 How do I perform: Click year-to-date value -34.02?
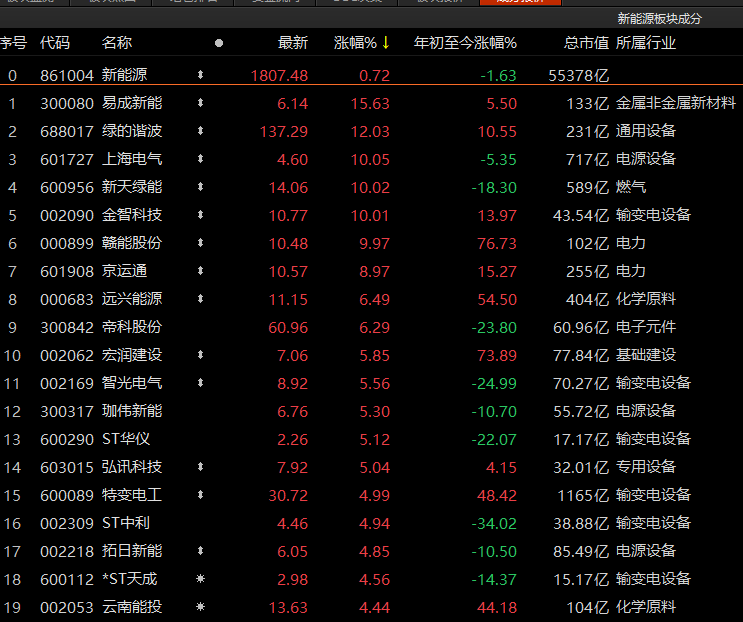click(494, 523)
